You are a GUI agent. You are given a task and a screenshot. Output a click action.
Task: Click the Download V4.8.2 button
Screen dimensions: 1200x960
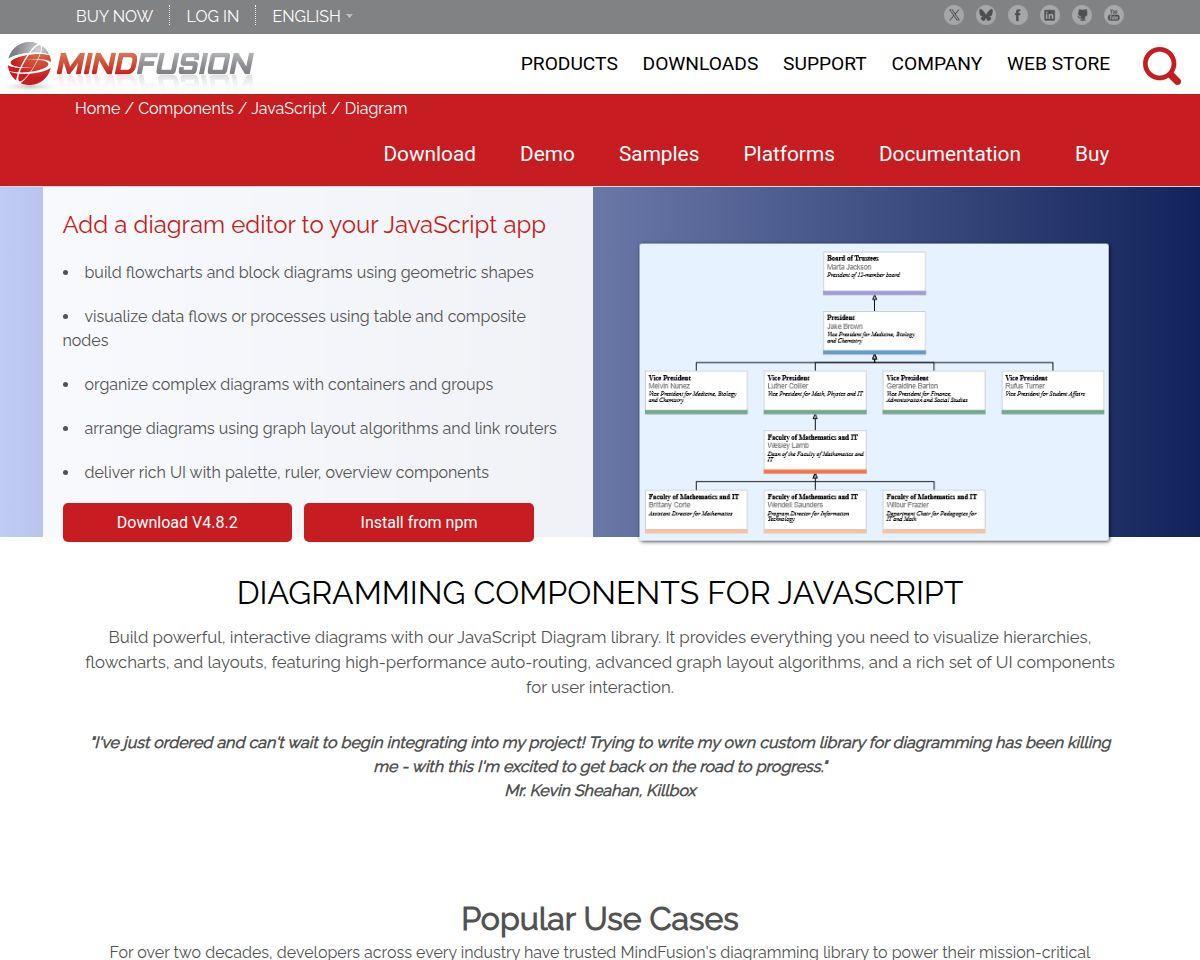(x=177, y=522)
